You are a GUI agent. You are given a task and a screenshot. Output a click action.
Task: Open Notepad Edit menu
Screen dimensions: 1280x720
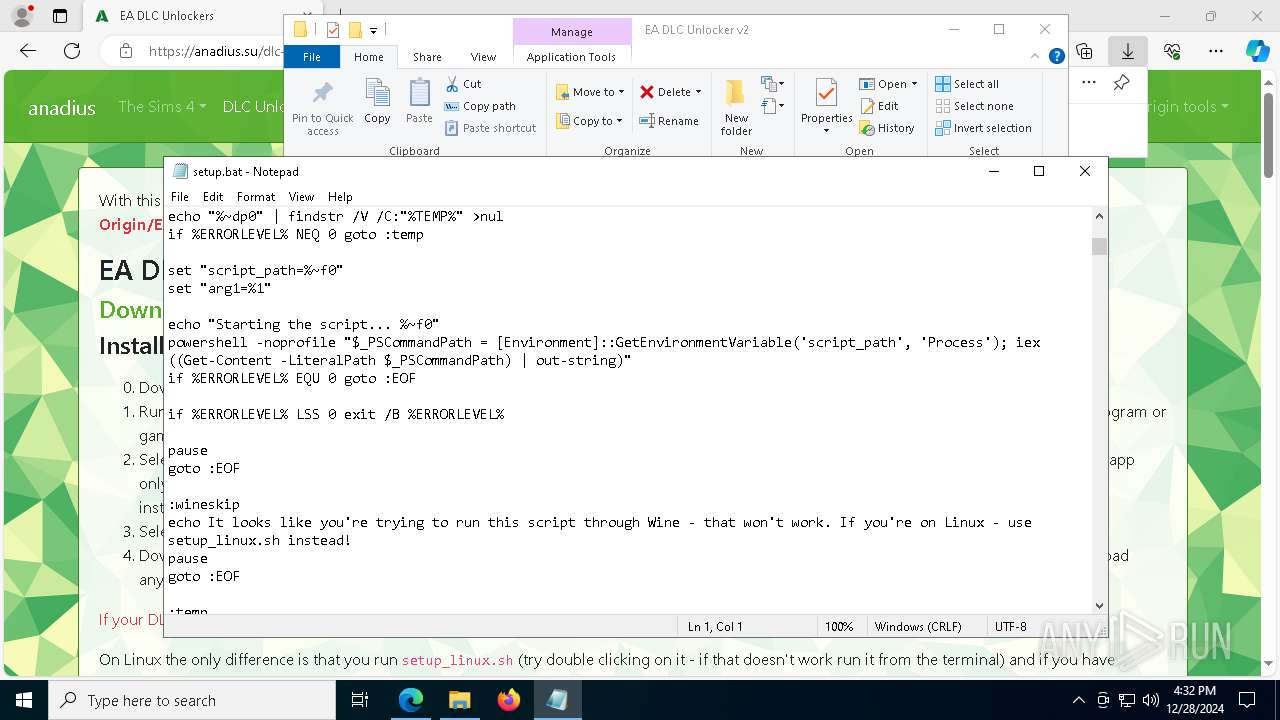(x=213, y=197)
